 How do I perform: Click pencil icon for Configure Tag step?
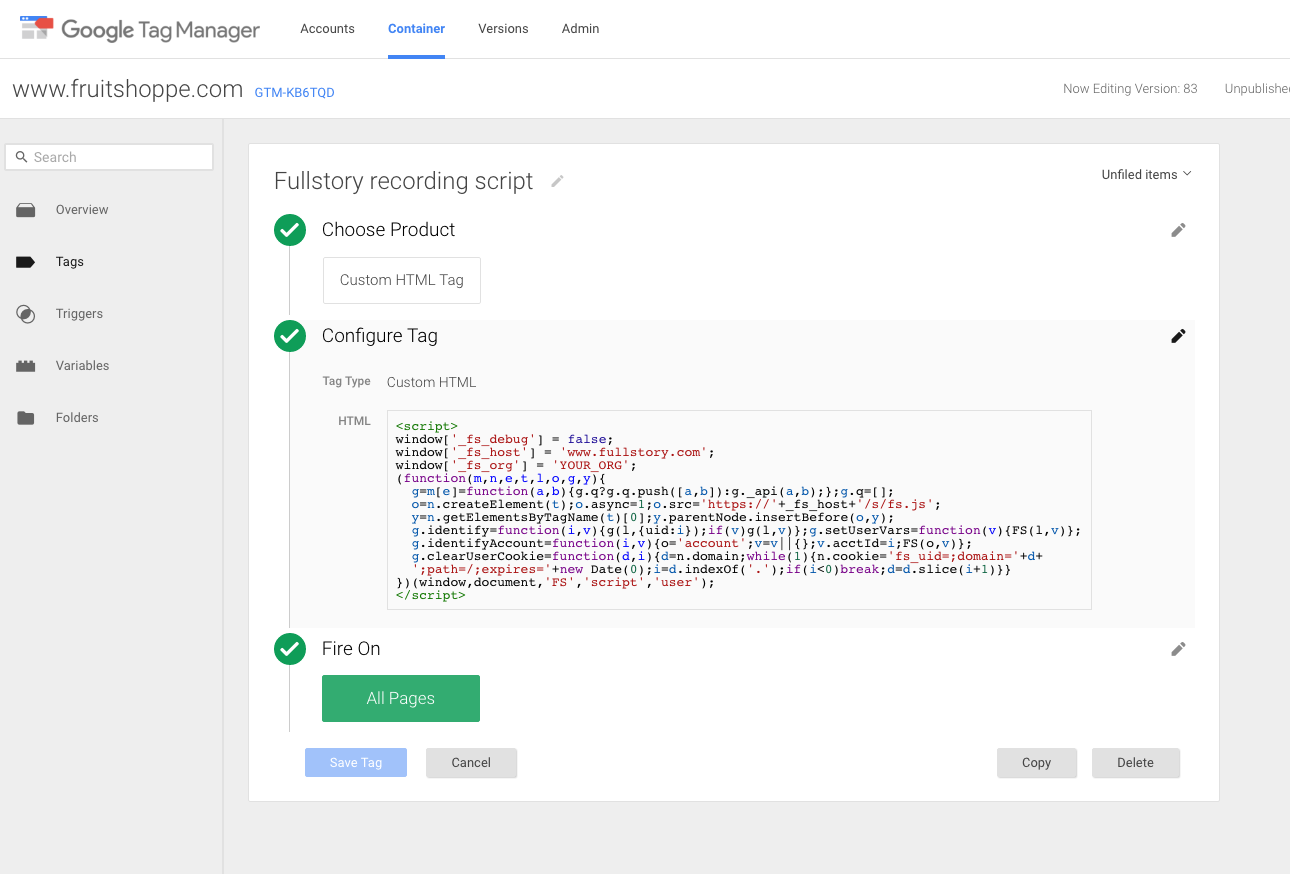[x=1178, y=336]
